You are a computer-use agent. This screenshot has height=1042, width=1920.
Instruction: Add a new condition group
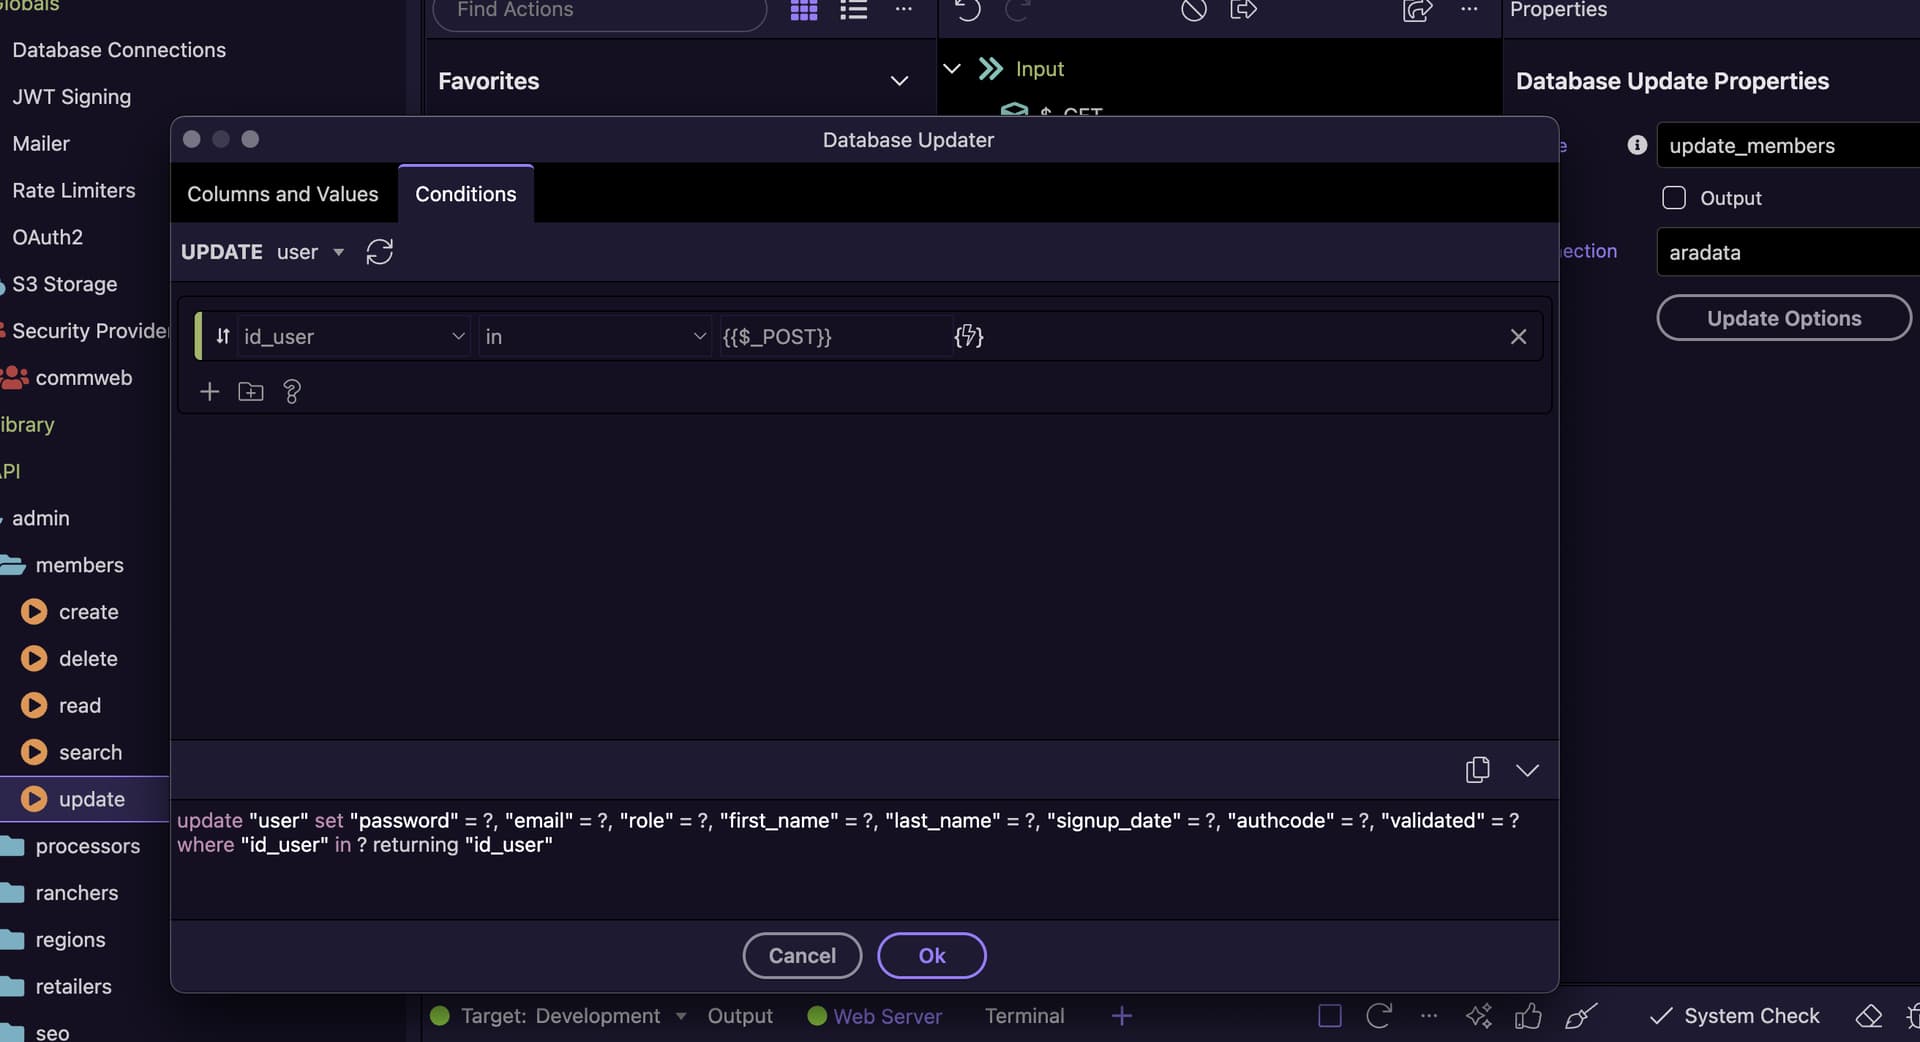(251, 392)
